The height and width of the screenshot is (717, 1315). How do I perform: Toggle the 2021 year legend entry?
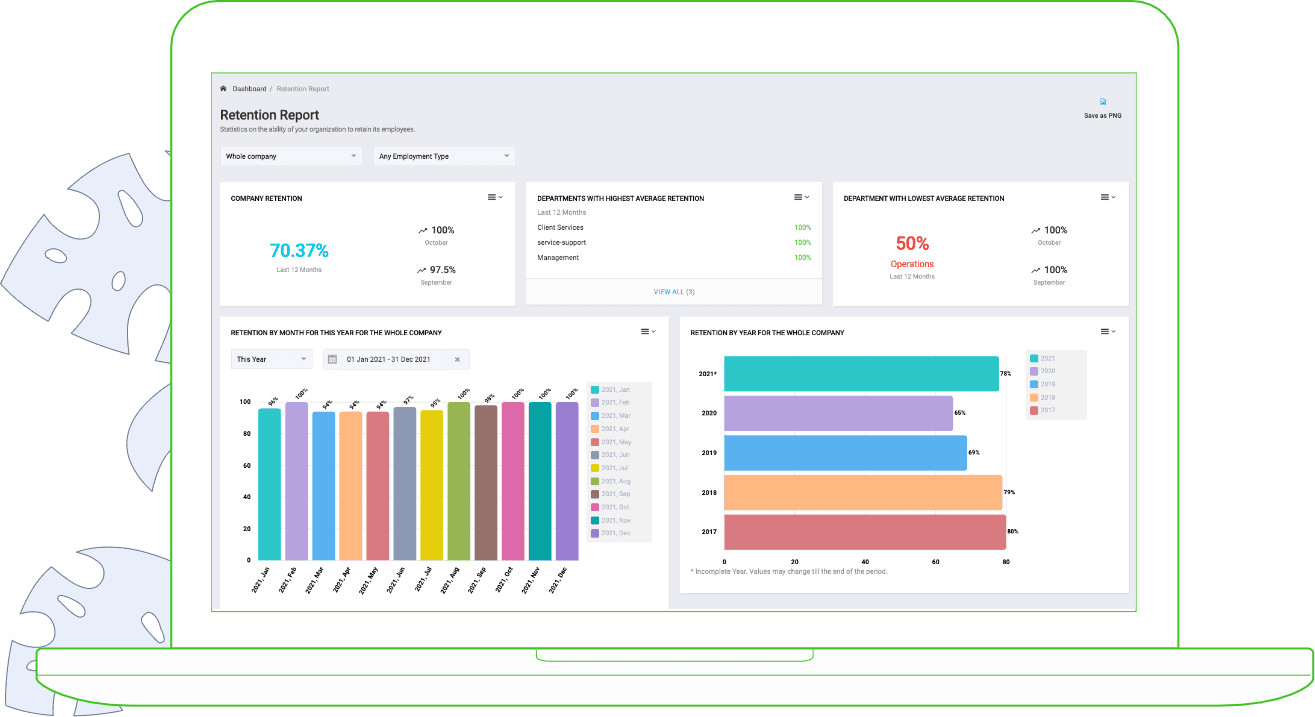click(1043, 358)
